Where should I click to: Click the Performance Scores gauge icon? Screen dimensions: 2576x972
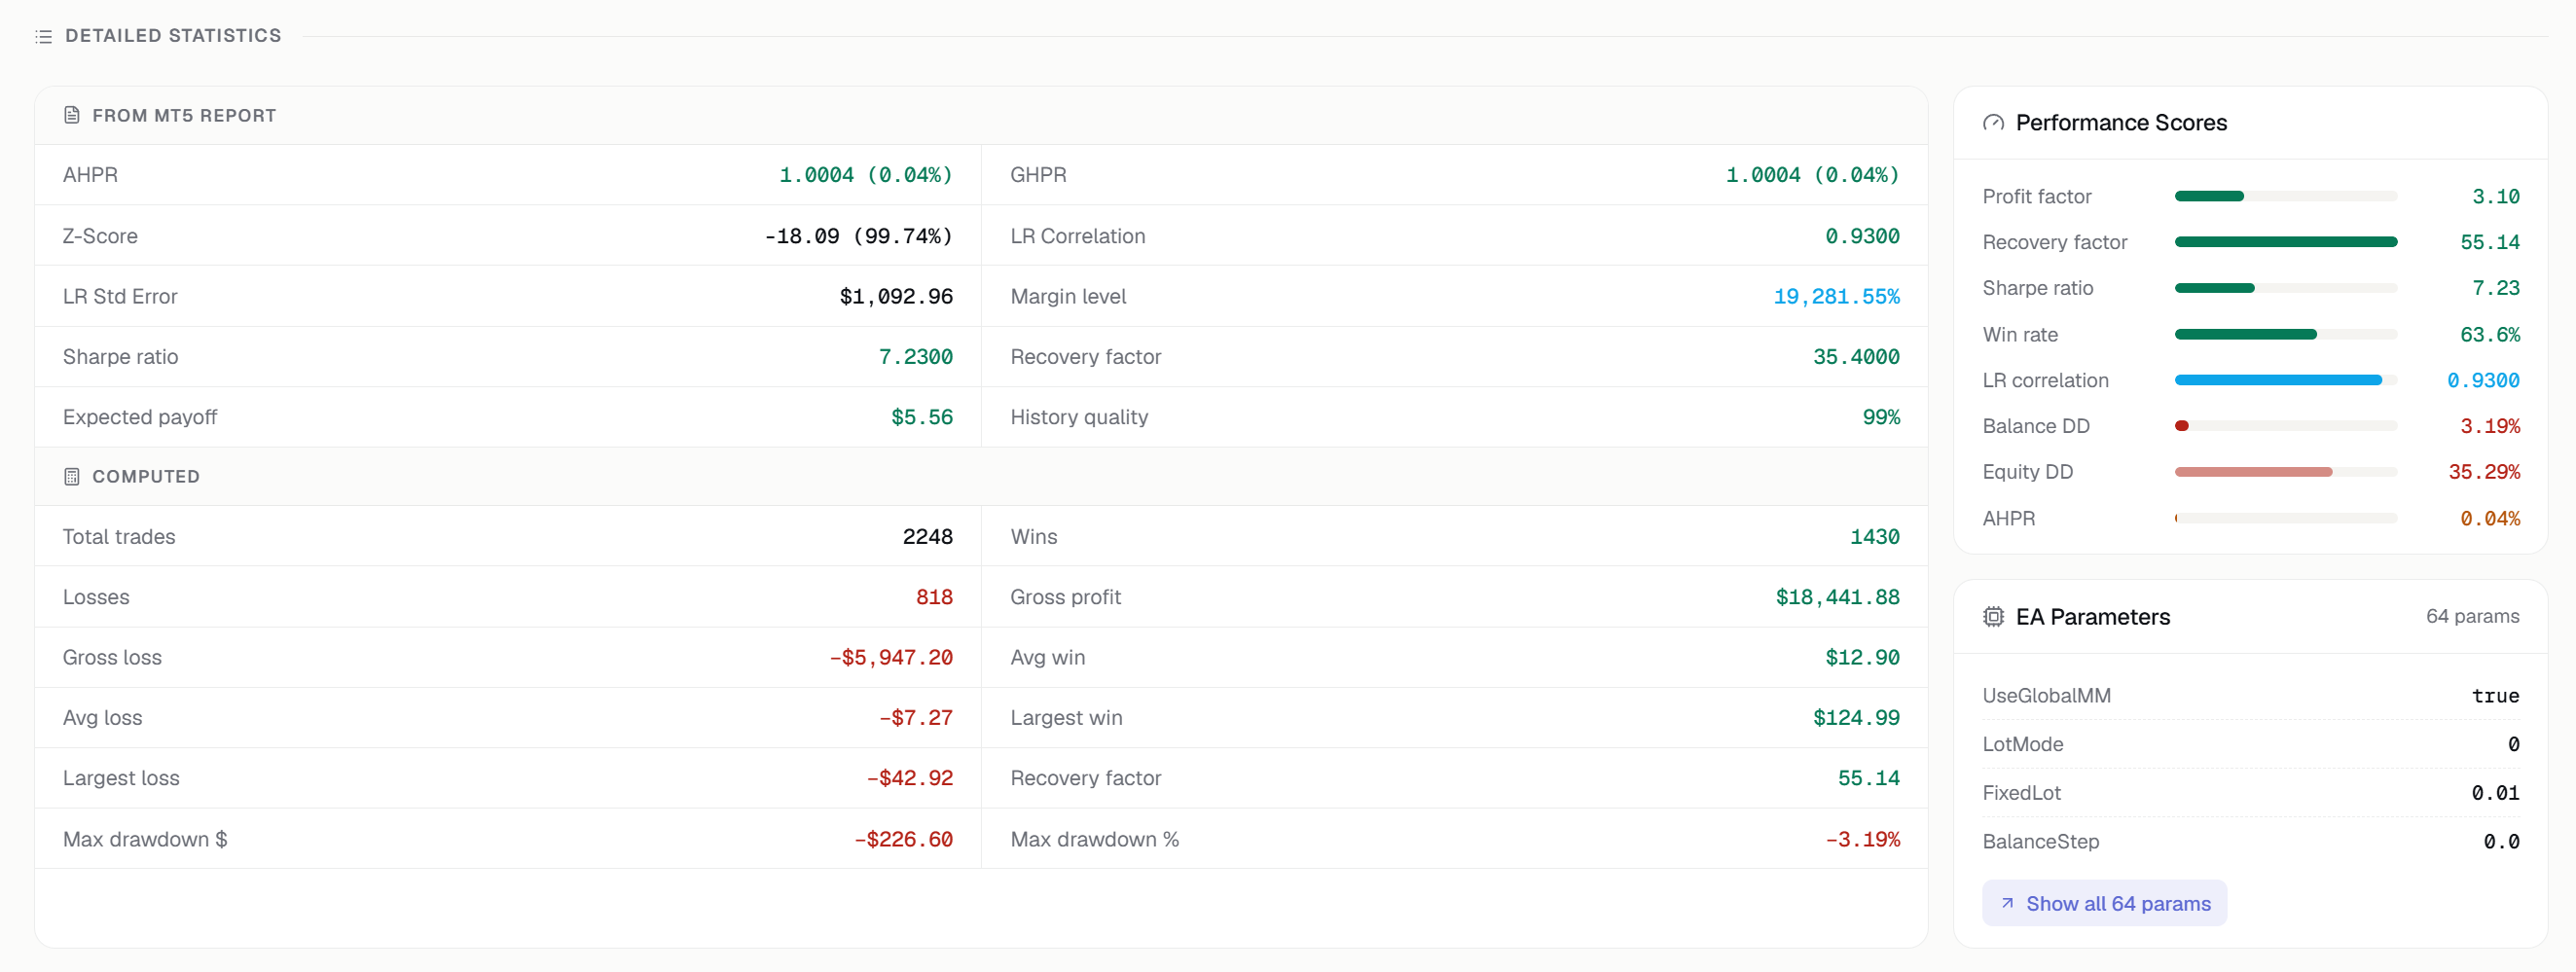click(x=1993, y=123)
